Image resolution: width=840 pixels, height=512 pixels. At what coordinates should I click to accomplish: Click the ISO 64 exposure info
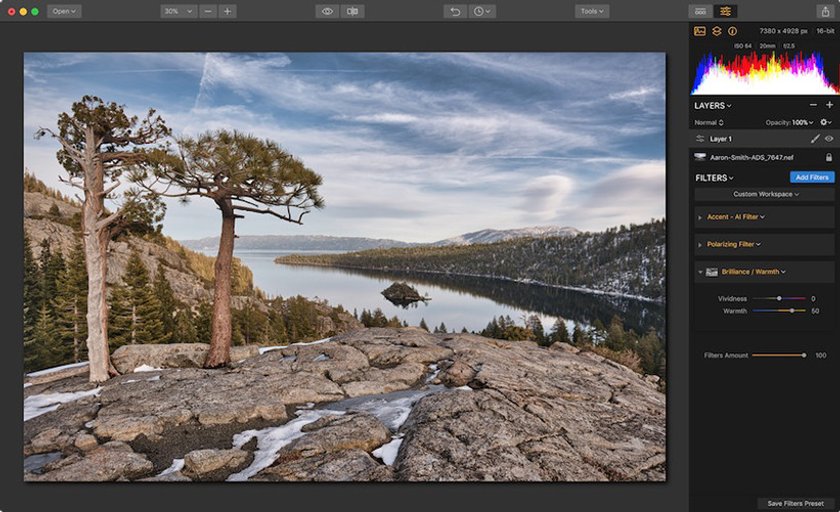tap(742, 46)
